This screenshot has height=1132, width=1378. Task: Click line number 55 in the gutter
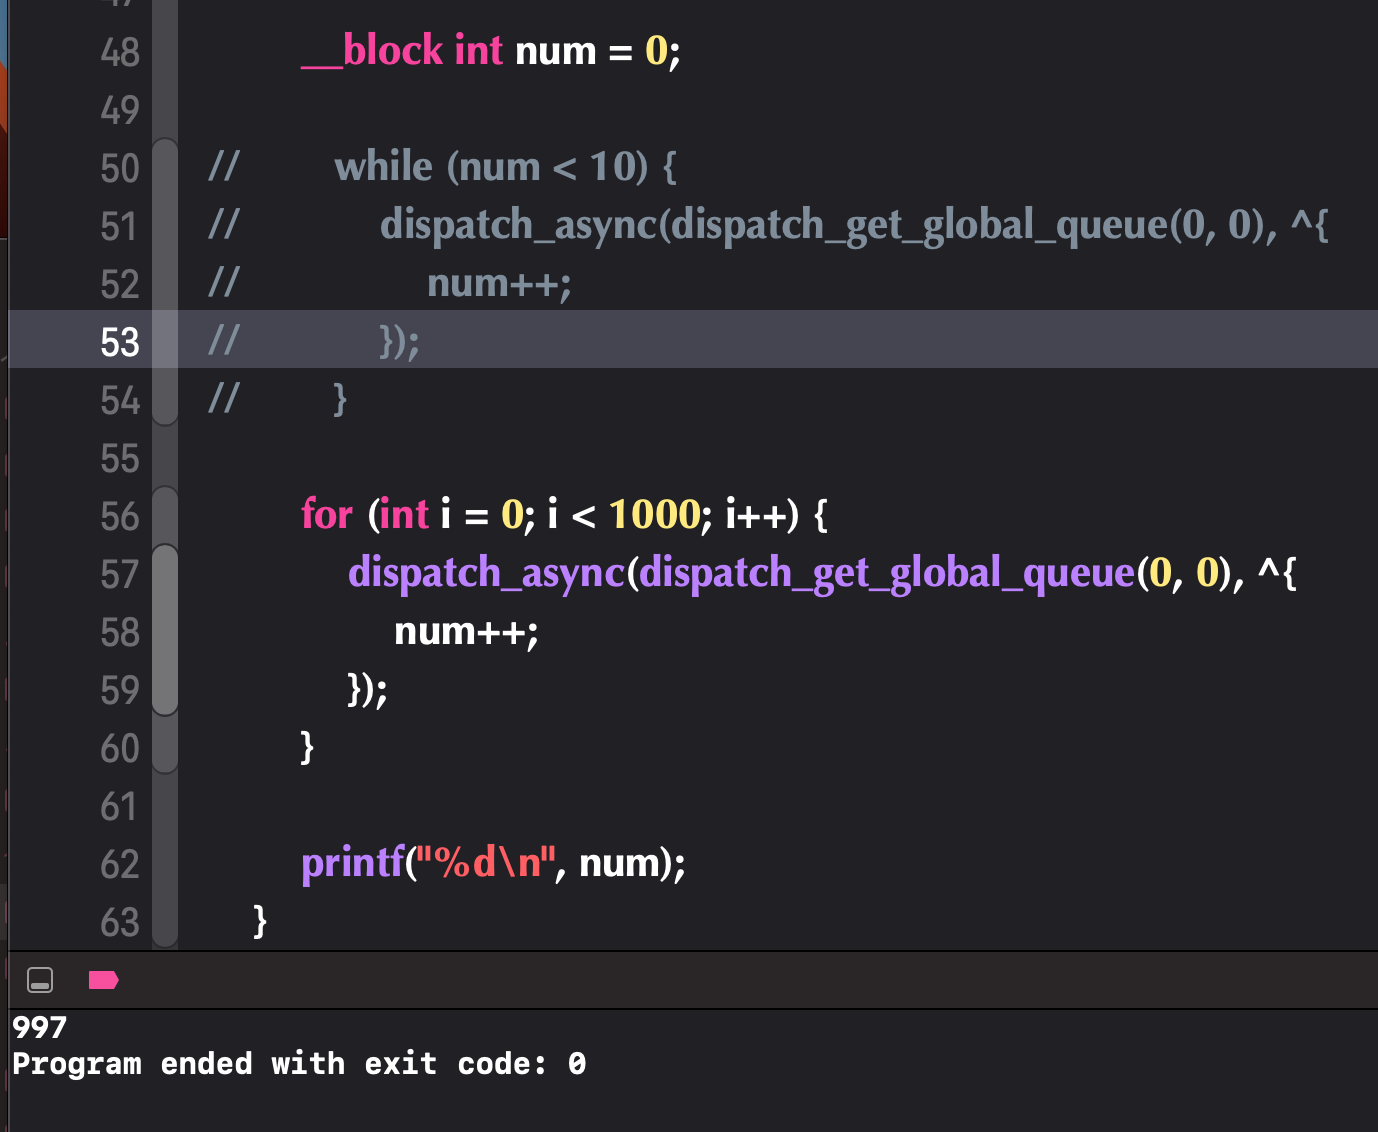pyautogui.click(x=120, y=458)
